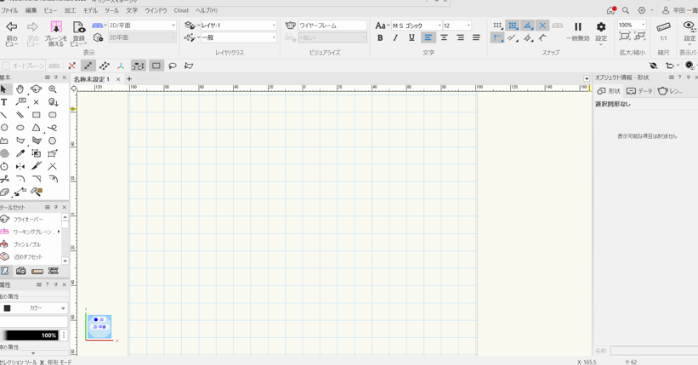This screenshot has width=698, height=365.
Task: Expand the ワーキングプレーン submenu arrow
Action: pos(58,231)
